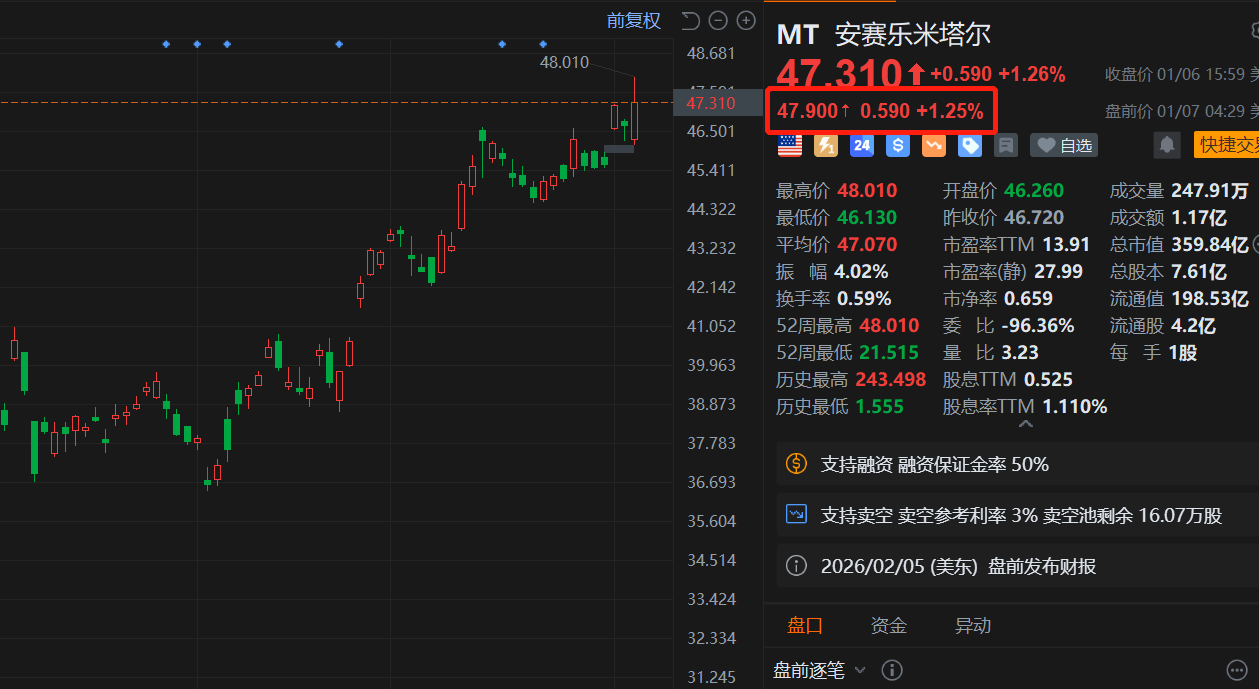Click the 流通值 198.53亿 value

(1210, 298)
